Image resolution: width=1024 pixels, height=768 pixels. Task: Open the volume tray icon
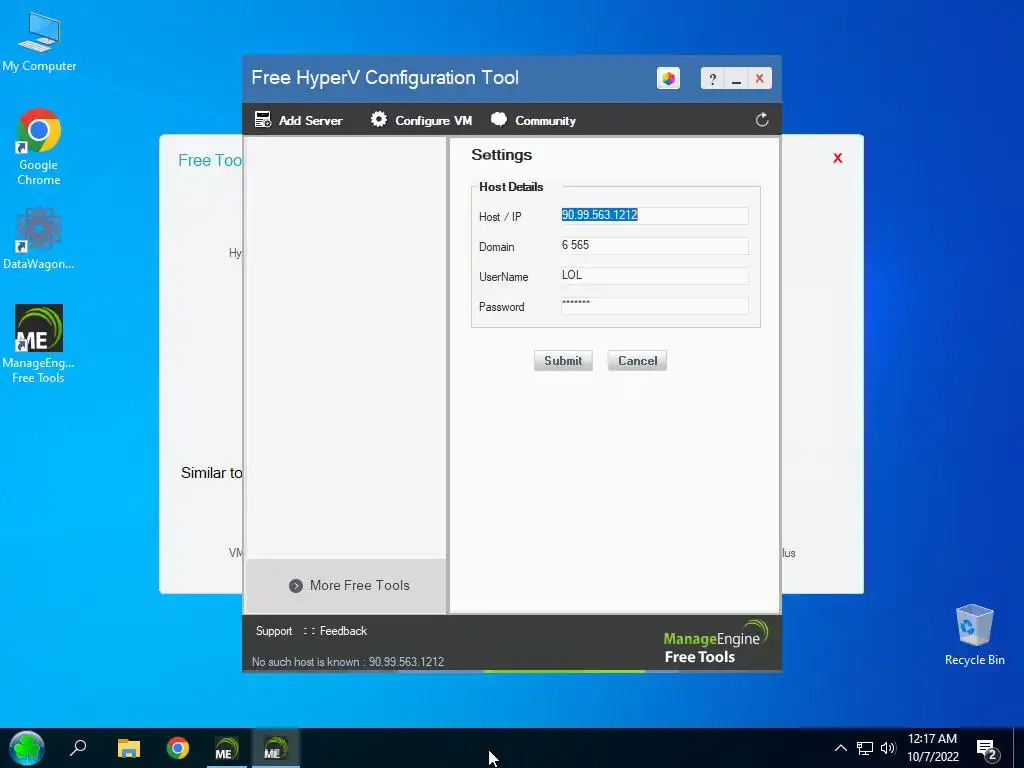coord(888,748)
